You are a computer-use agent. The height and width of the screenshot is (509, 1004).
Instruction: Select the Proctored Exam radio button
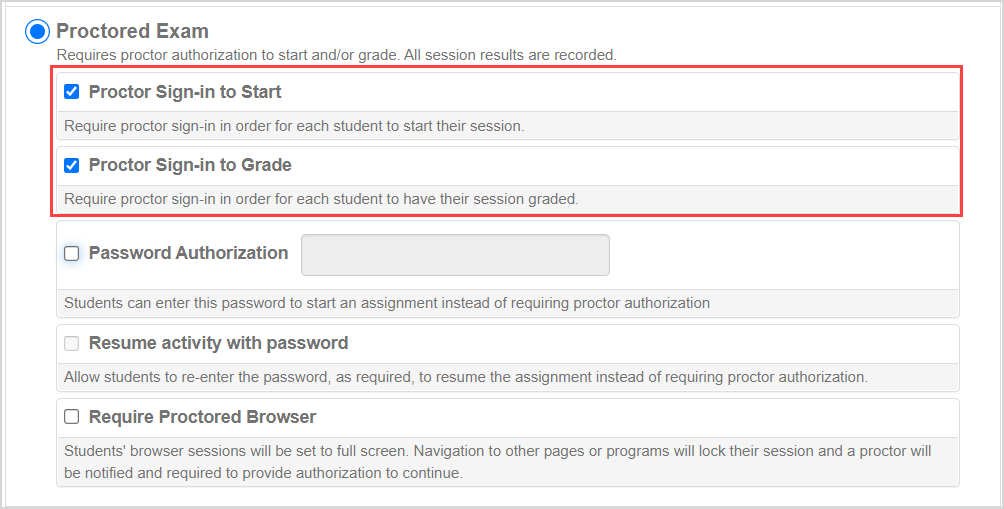tap(37, 32)
